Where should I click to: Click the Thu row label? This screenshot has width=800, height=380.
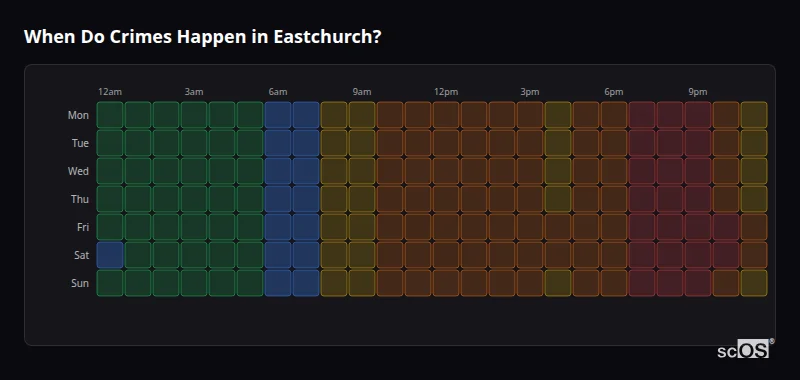(x=80, y=199)
